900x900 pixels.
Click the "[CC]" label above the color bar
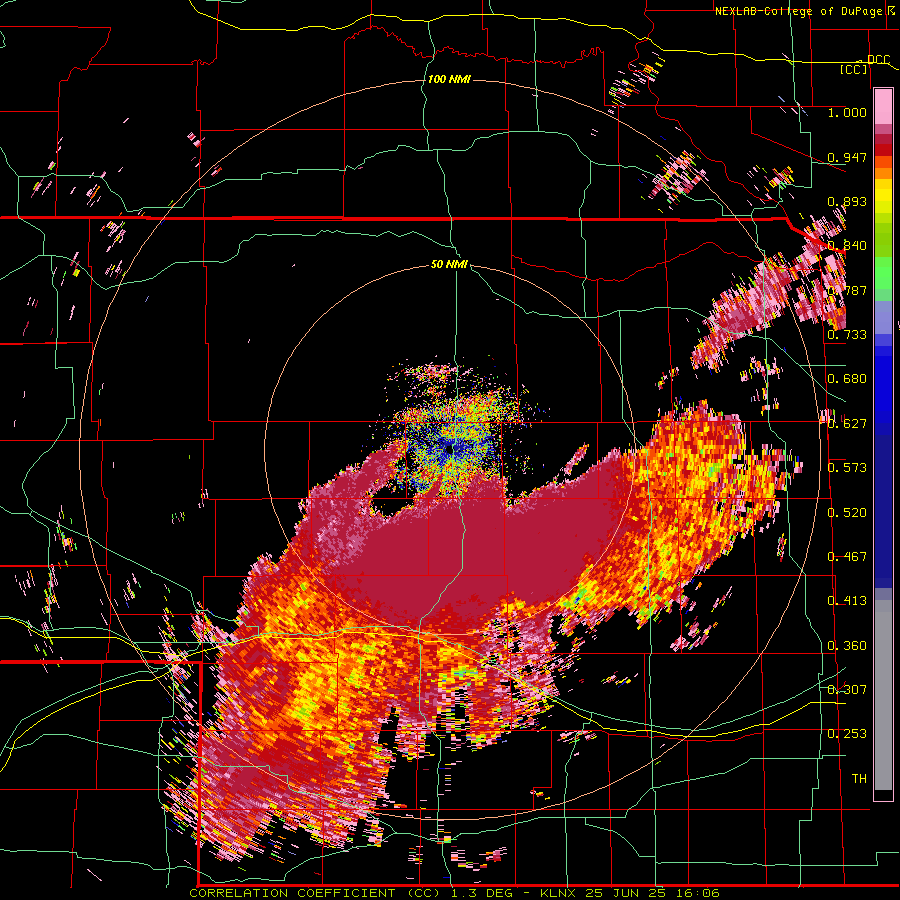(x=854, y=69)
